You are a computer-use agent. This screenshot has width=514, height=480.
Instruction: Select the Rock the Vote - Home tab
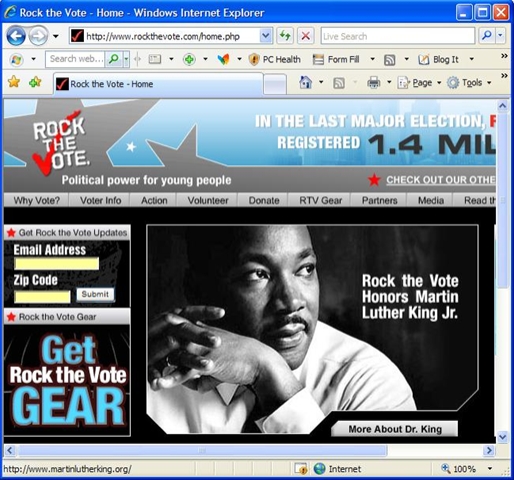(x=158, y=84)
